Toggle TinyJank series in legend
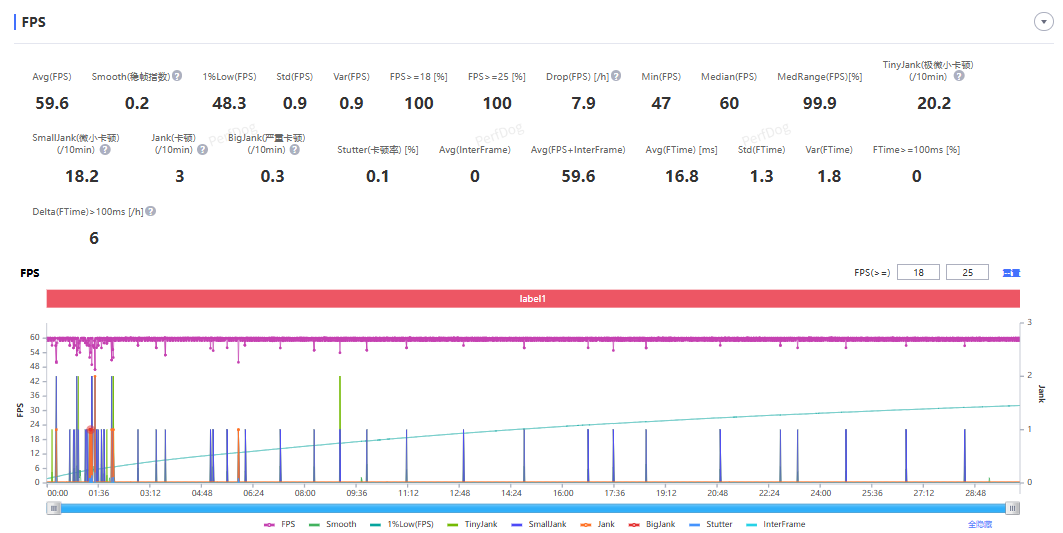Viewport: 1063px width, 533px height. [x=472, y=524]
